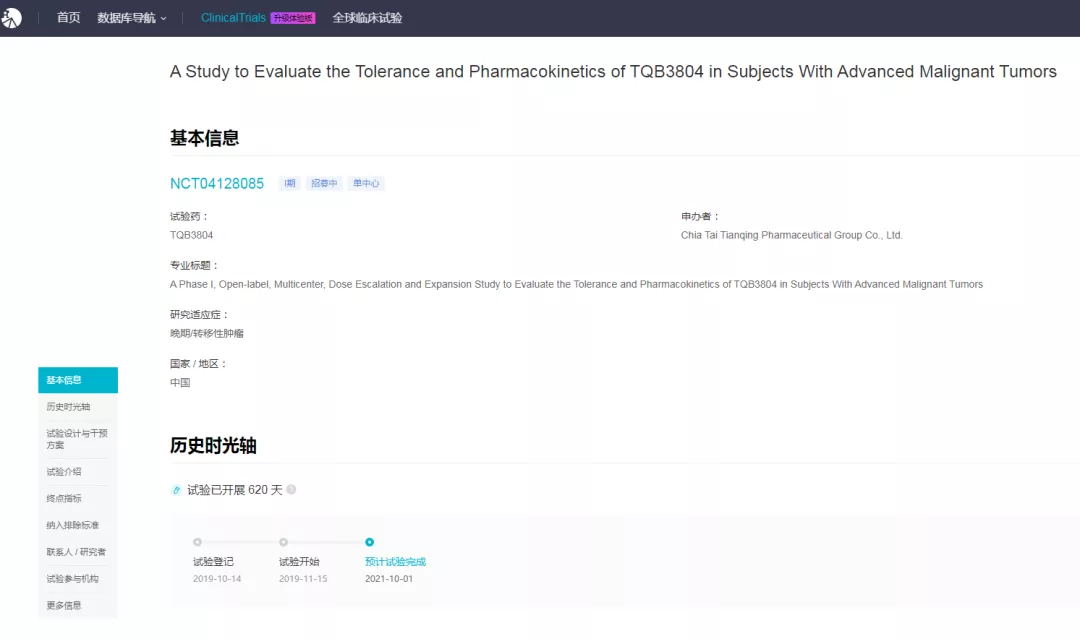
Task: Click the 单中心 tag
Action: coord(366,184)
